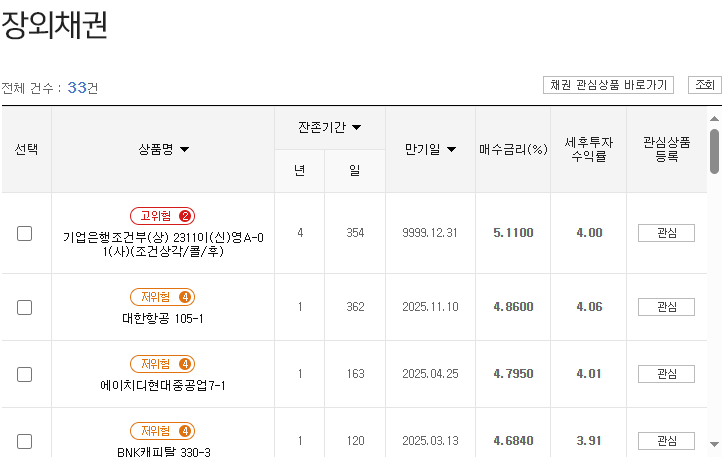Open 채권 관심상품 바로가기 button
726x462 pixels.
point(608,85)
